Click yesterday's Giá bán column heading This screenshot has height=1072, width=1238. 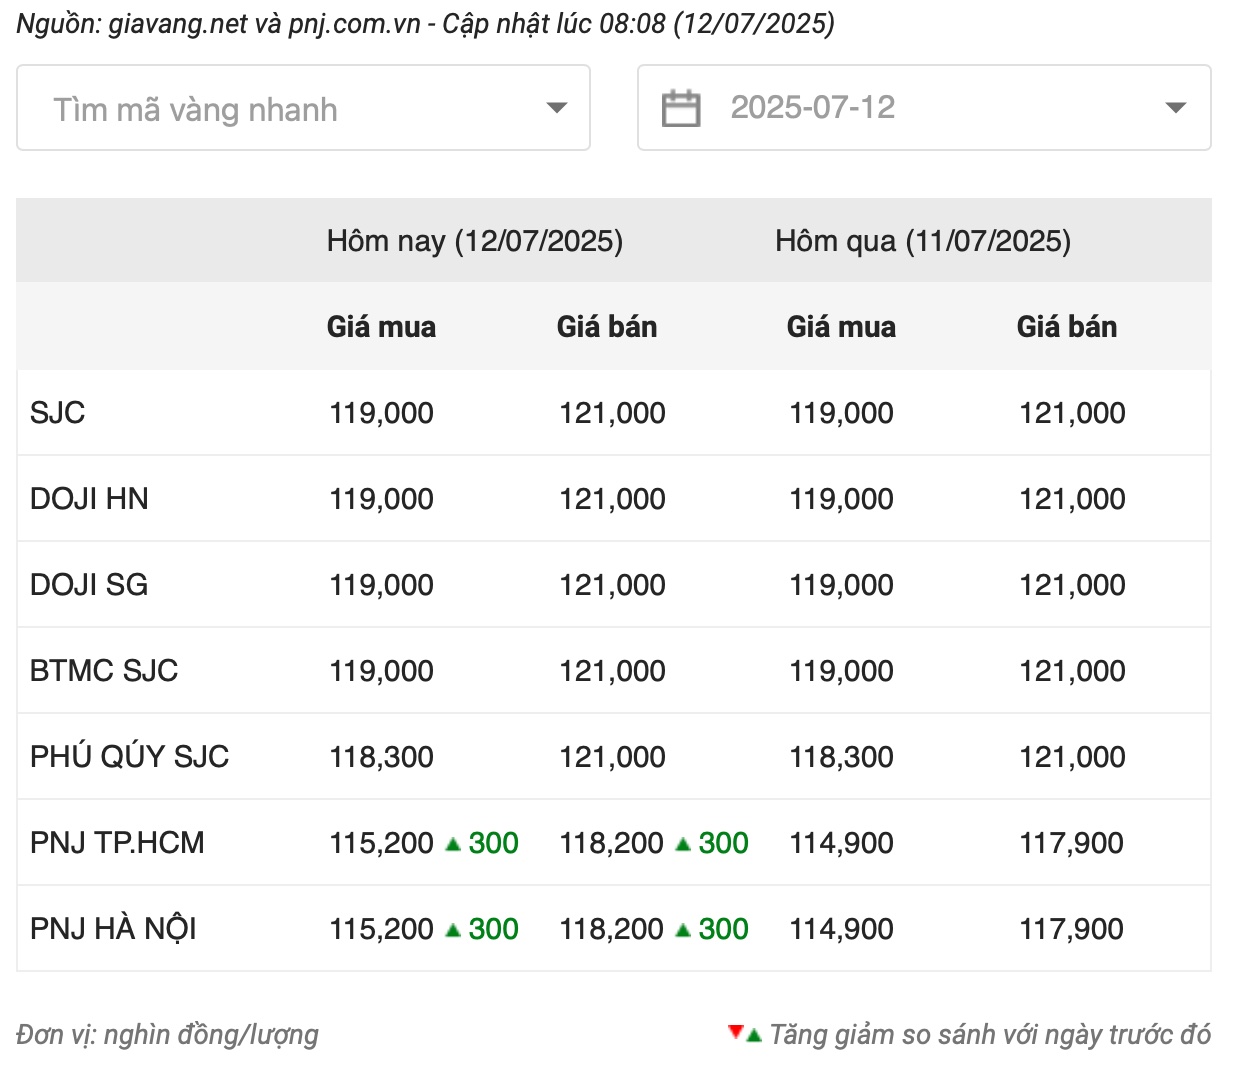click(x=1066, y=327)
